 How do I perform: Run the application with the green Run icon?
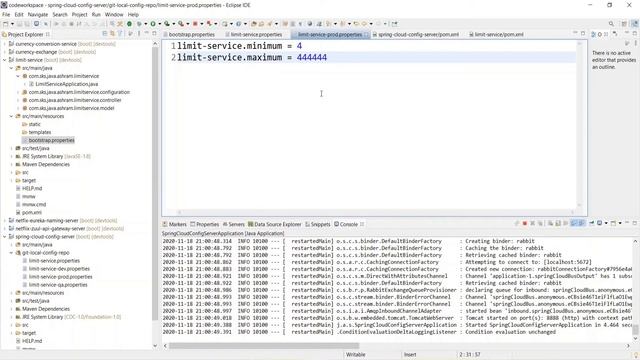click(153, 24)
